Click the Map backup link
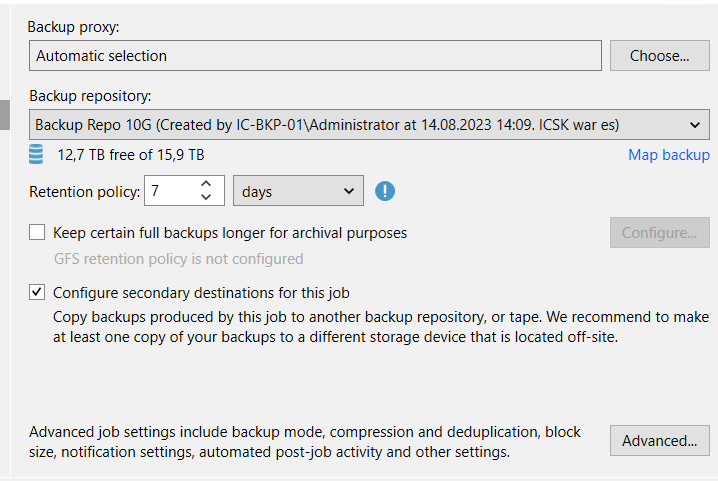Image resolution: width=718 pixels, height=481 pixels. 668,155
